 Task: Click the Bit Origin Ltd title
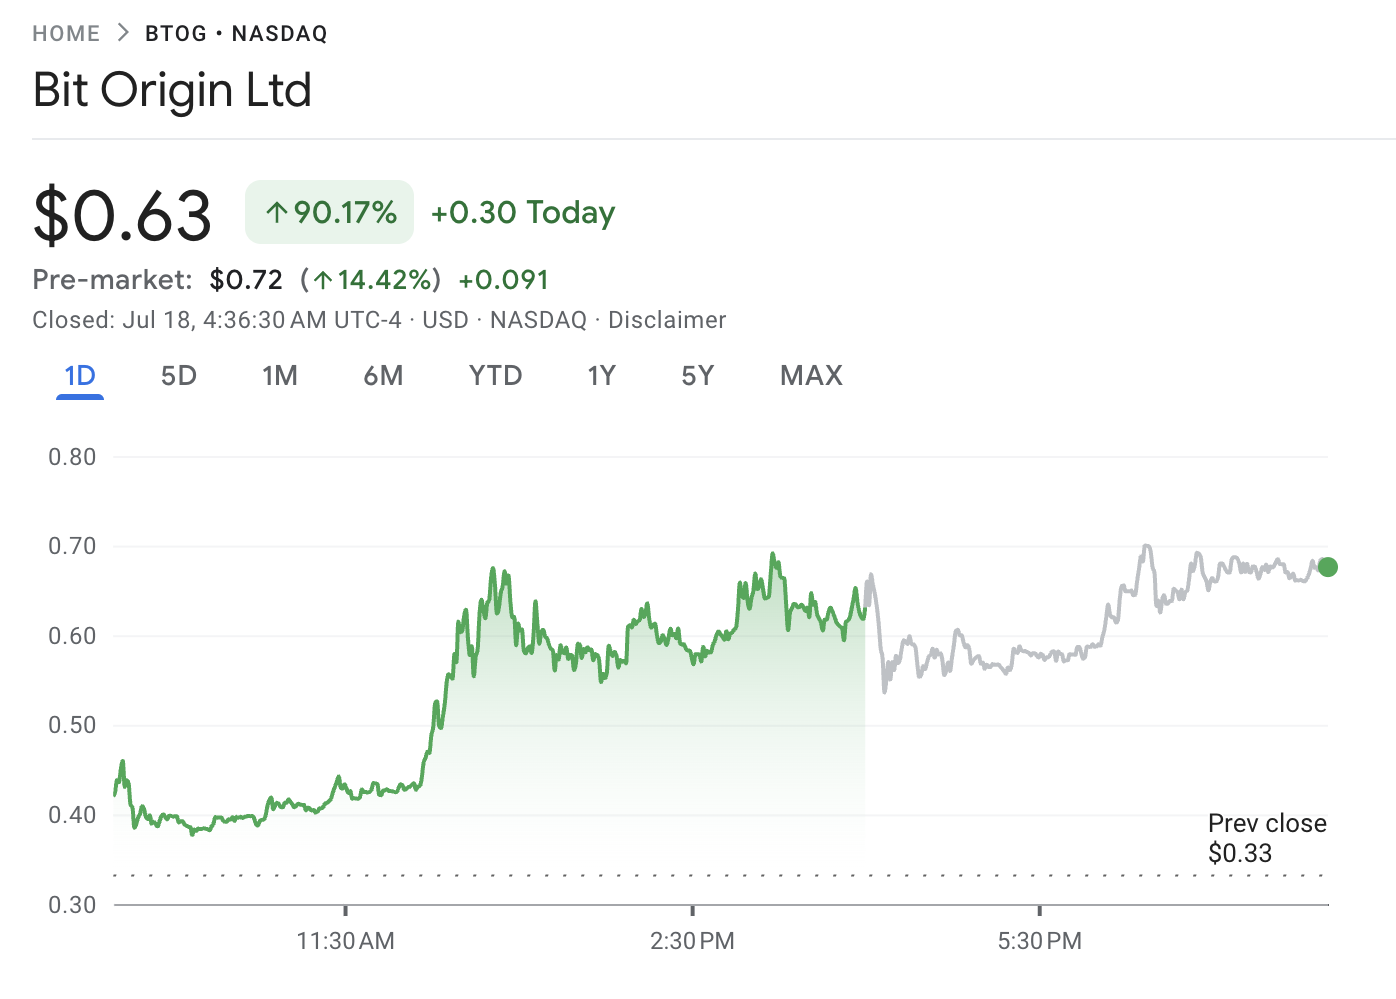[x=172, y=90]
